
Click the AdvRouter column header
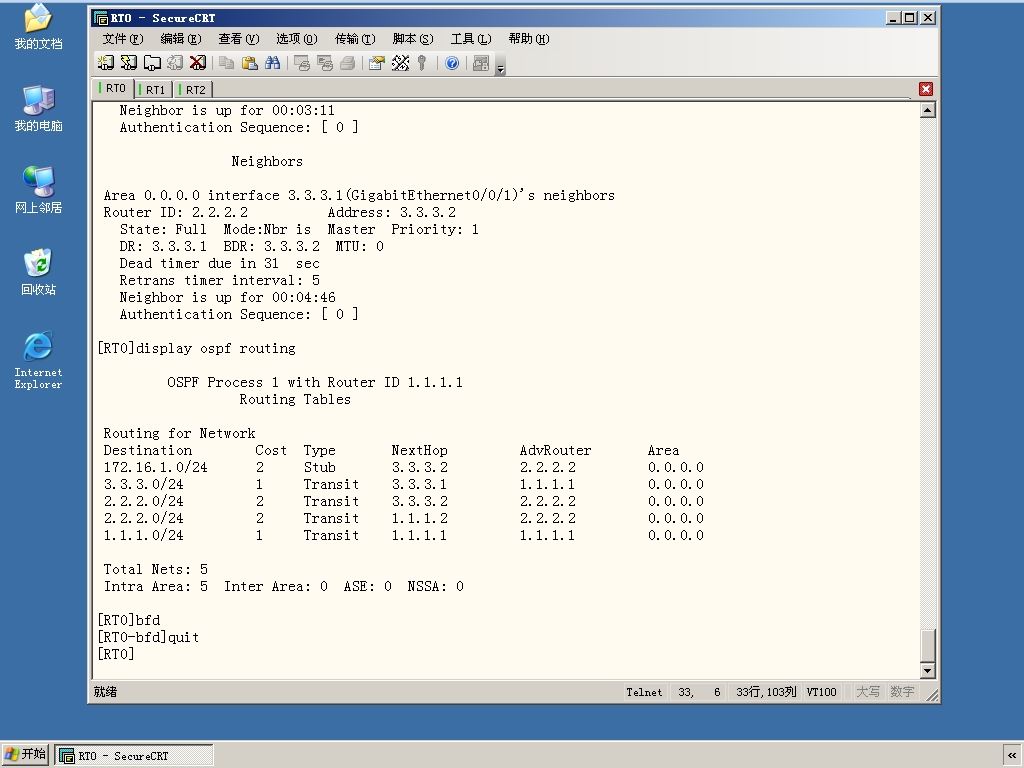[555, 450]
